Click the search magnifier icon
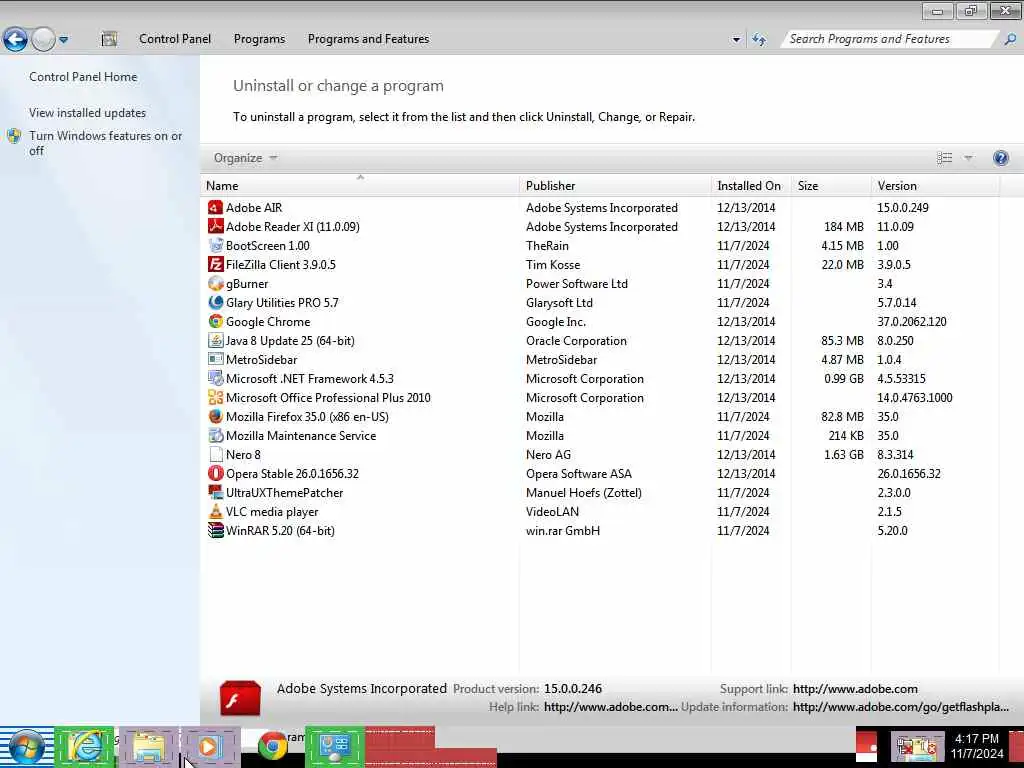 [x=1010, y=39]
